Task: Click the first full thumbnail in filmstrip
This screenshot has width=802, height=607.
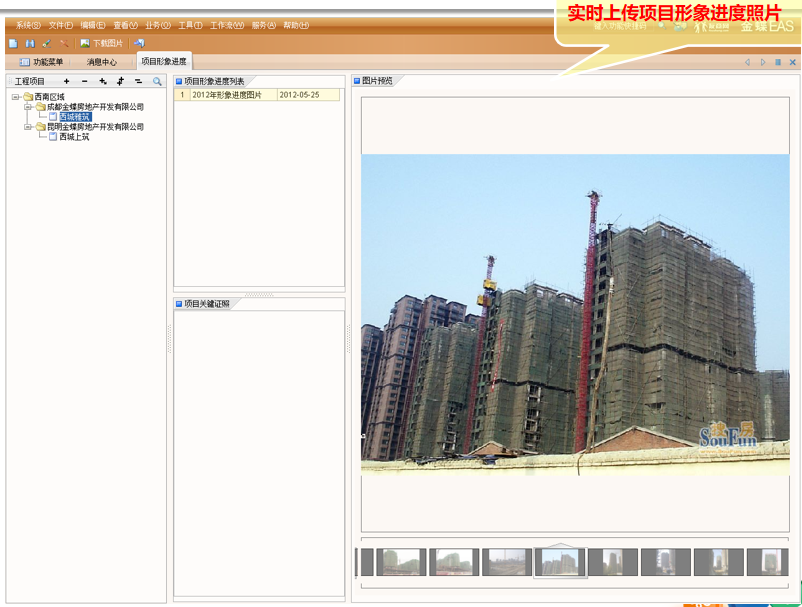Action: [402, 562]
